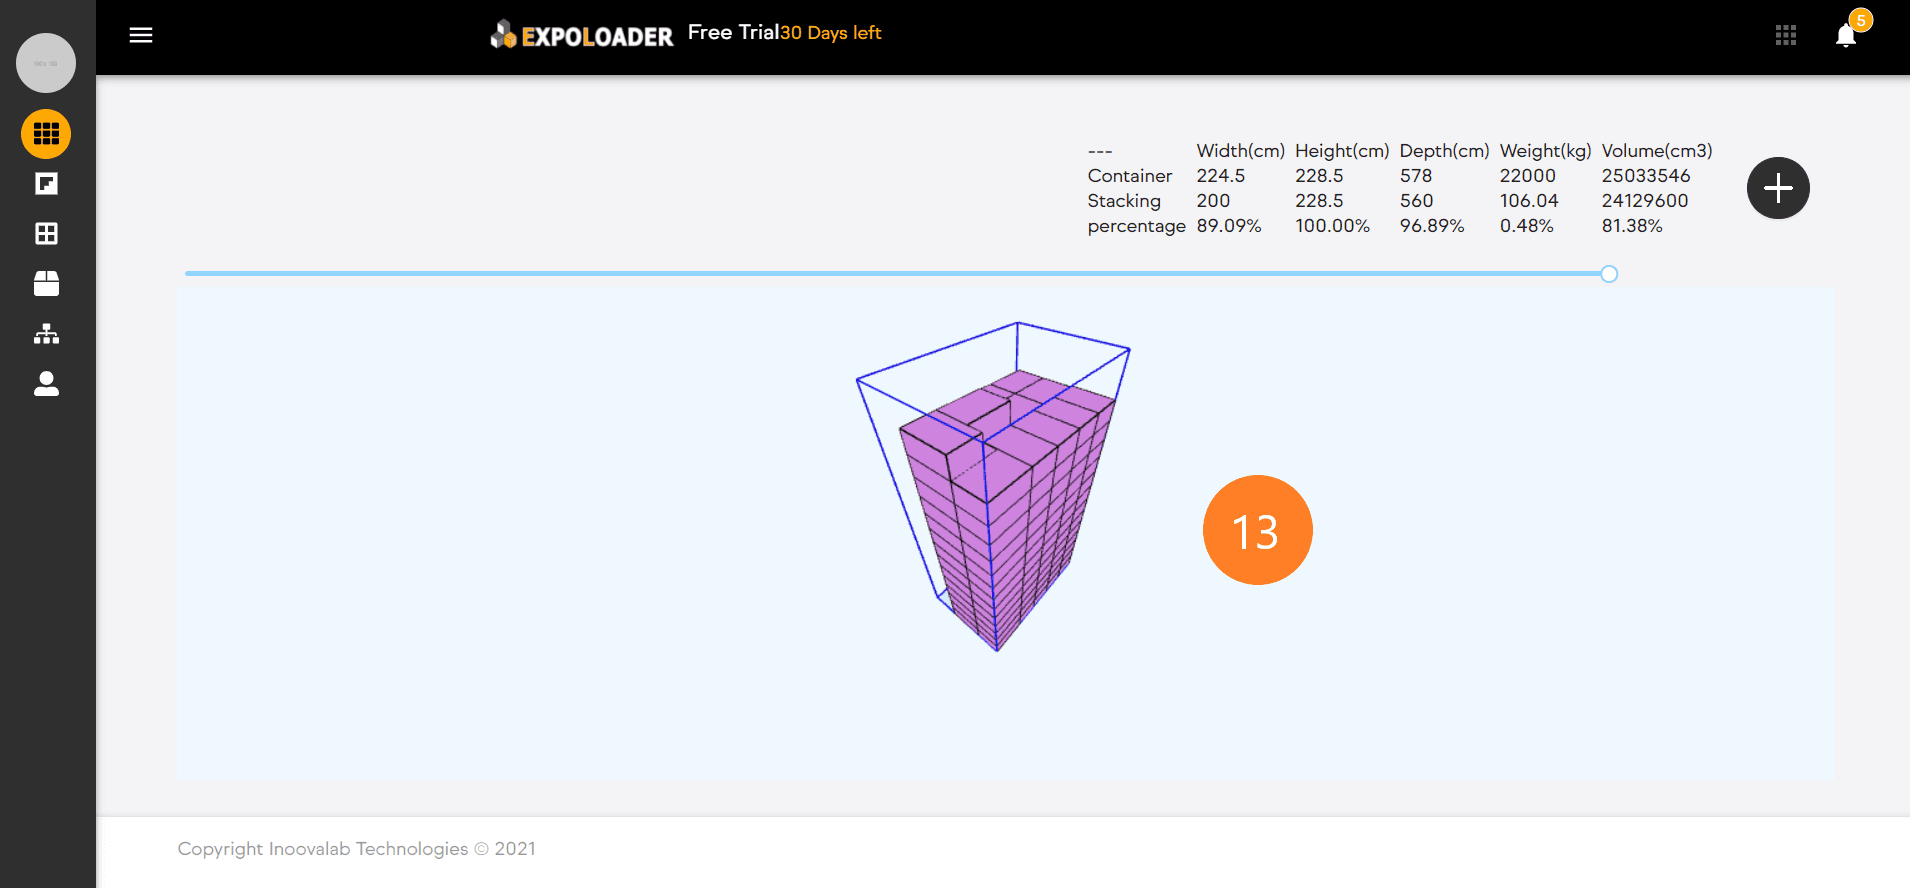Select the Stacking weight 106.04
The width and height of the screenshot is (1910, 888).
tap(1529, 201)
